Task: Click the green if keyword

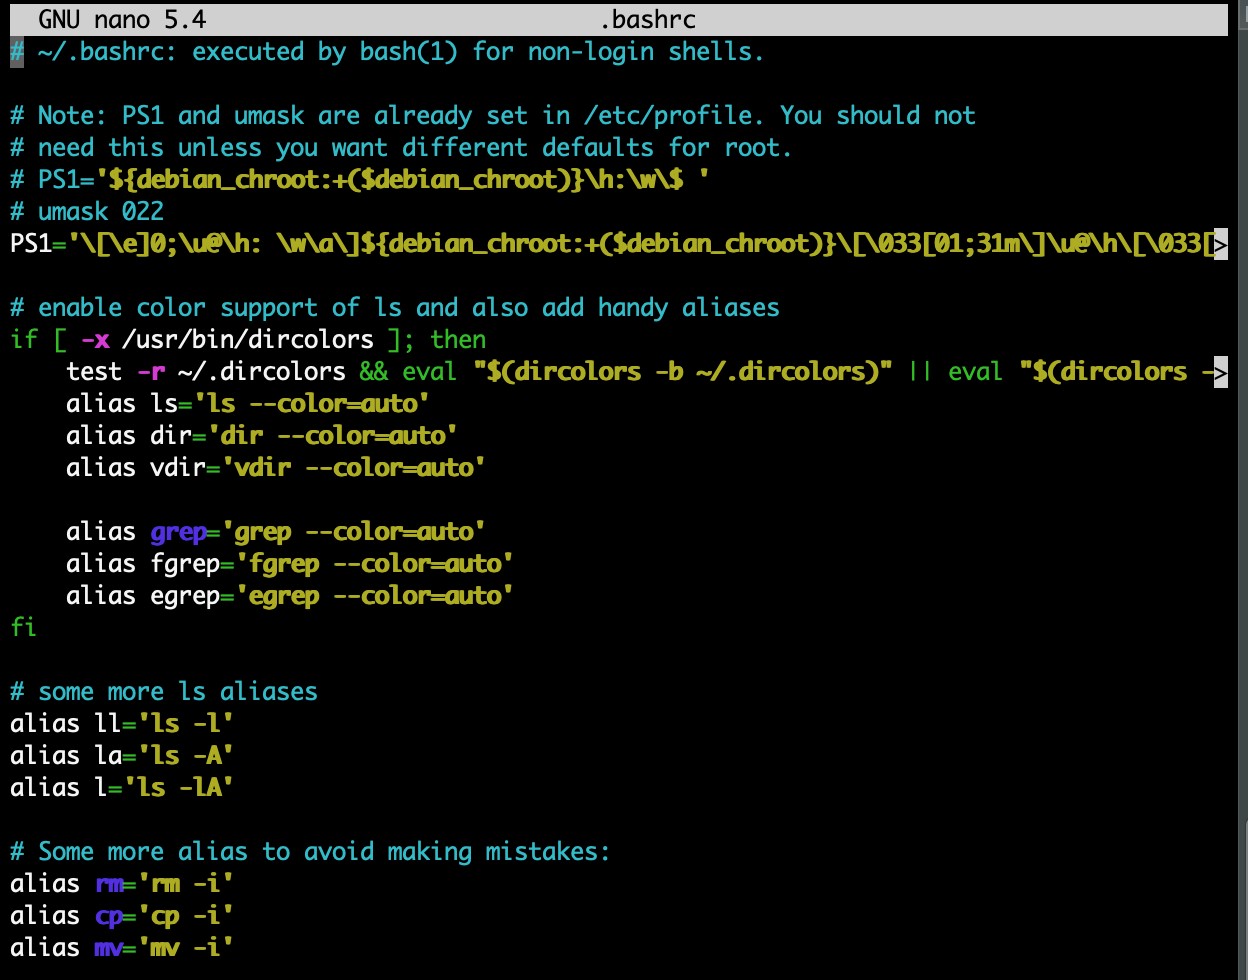Action: click(23, 339)
